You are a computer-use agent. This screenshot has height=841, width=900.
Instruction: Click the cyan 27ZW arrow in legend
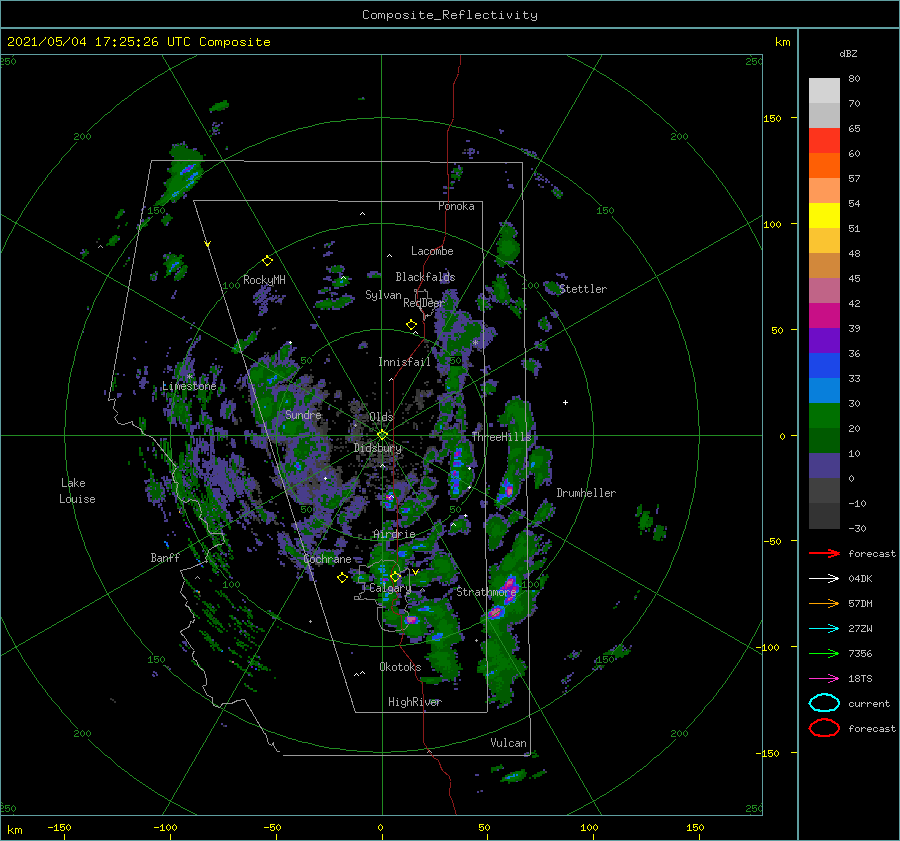pos(824,629)
